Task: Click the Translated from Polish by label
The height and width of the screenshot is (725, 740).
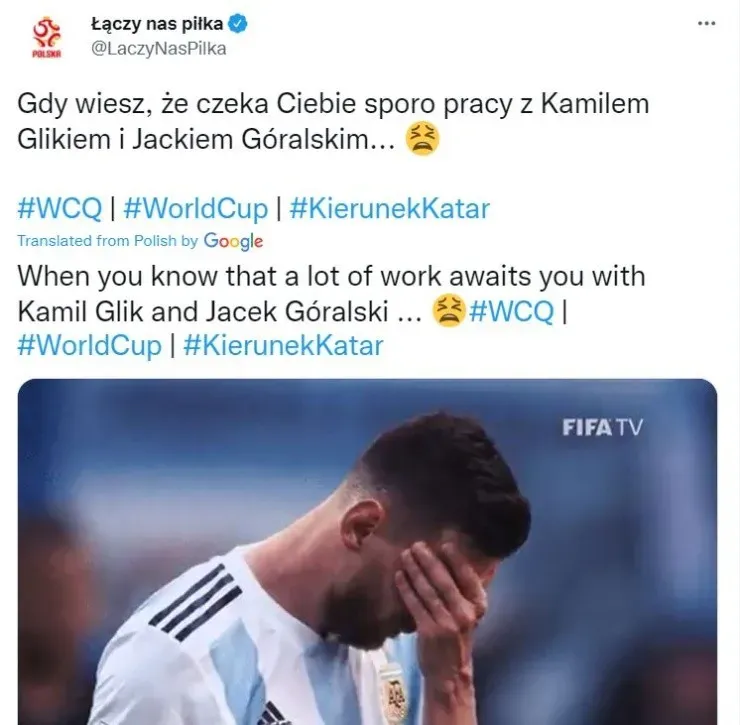Action: (x=108, y=241)
